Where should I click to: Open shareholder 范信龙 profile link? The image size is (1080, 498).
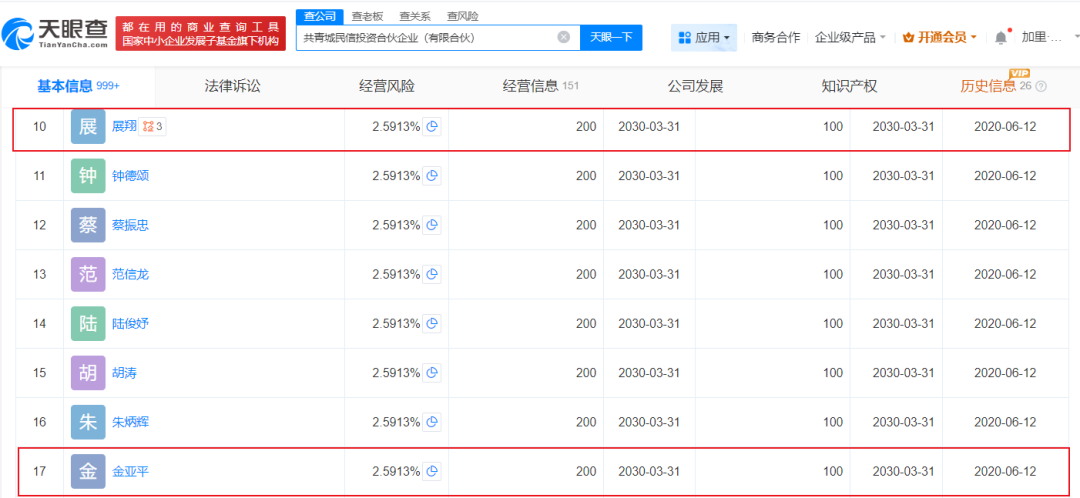tap(130, 274)
